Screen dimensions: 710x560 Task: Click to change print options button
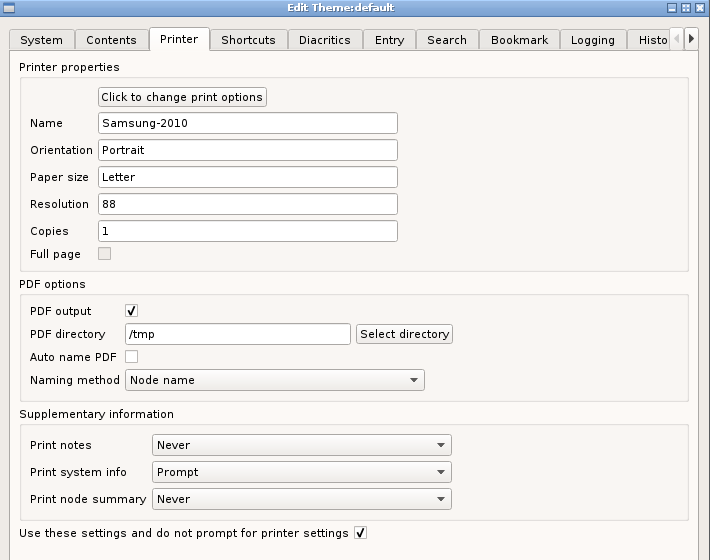(x=182, y=97)
